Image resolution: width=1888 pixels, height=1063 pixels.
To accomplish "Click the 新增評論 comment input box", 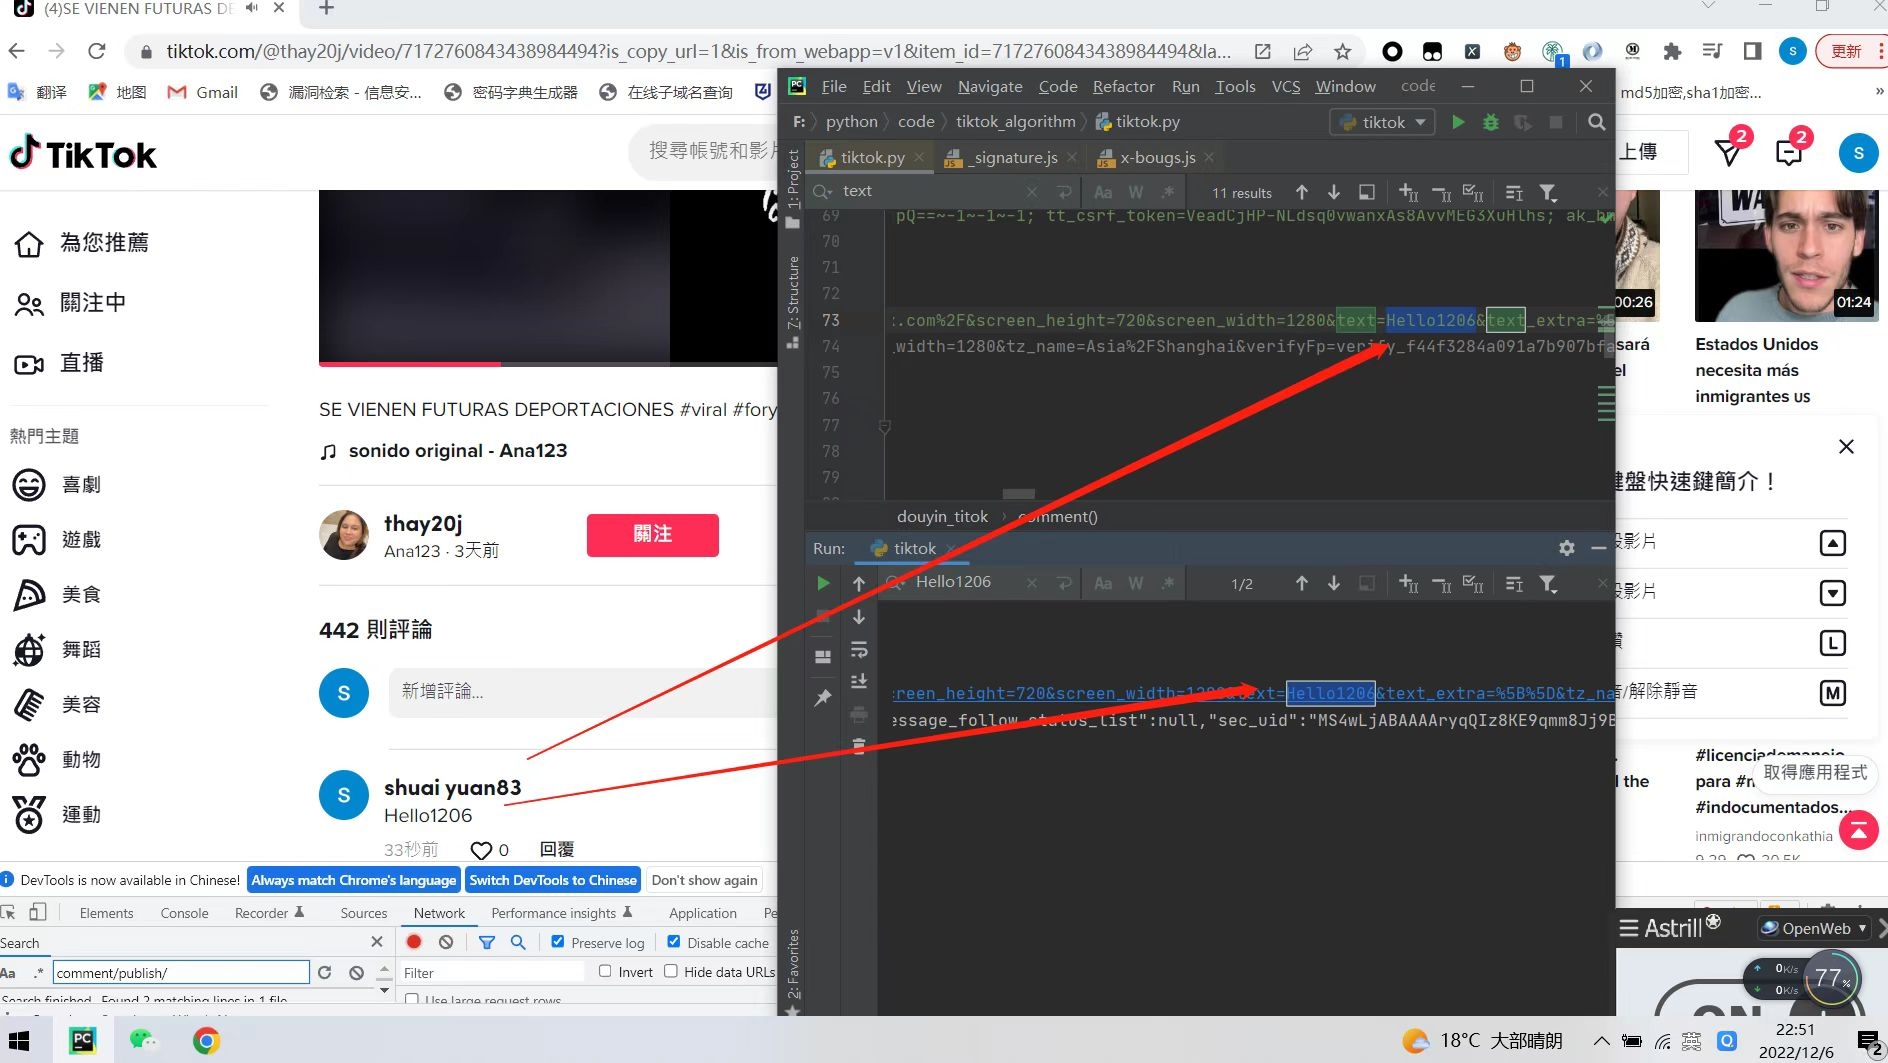I will (582, 692).
